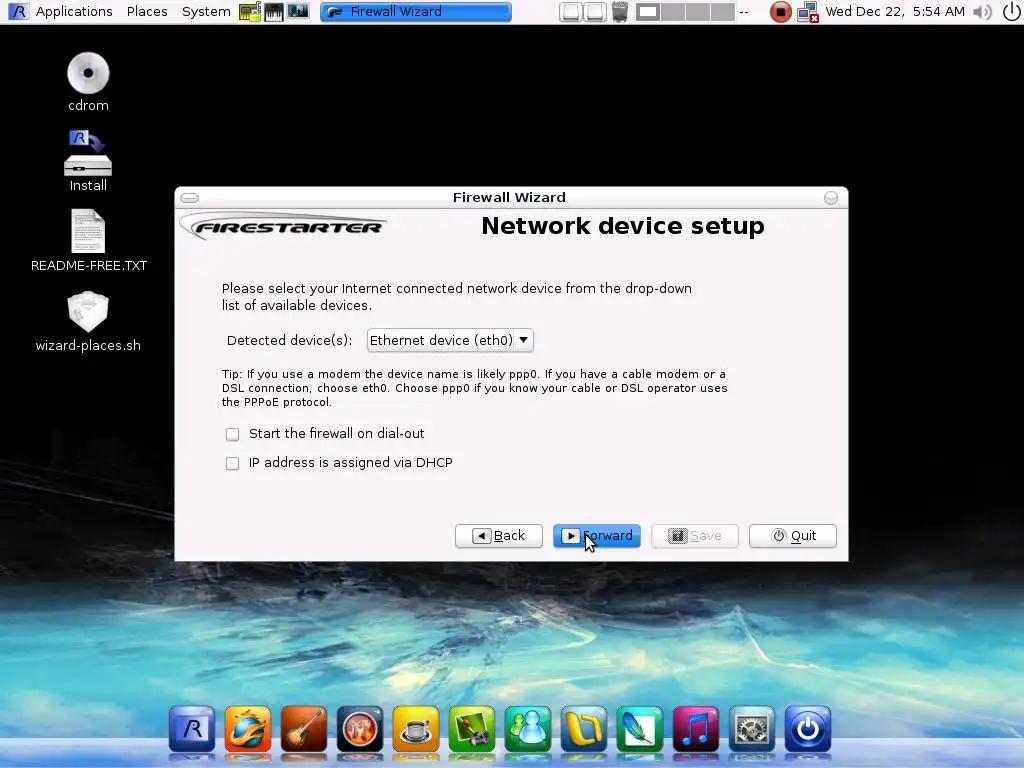
Task: Open the coffee cup dock icon
Action: [416, 729]
